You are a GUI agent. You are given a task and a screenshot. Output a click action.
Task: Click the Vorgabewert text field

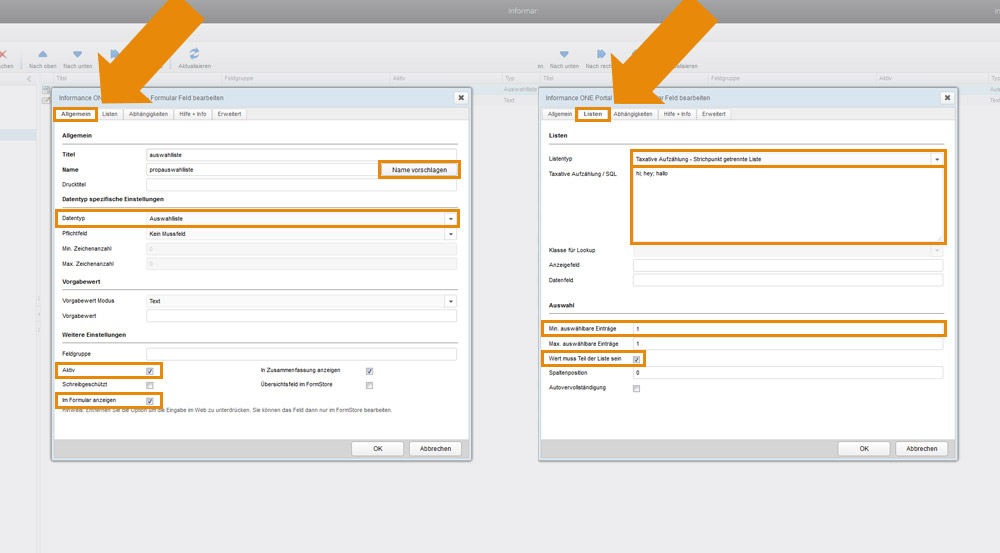click(301, 316)
